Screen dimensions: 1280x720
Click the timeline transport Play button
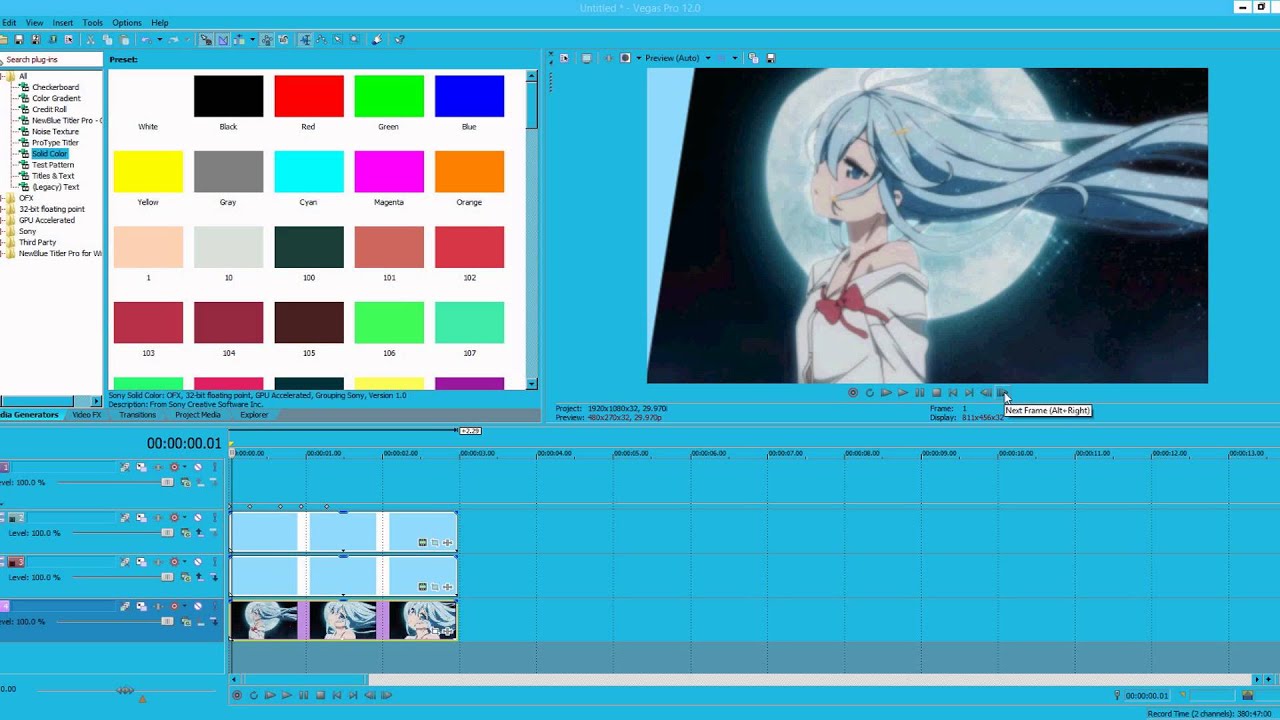point(286,695)
